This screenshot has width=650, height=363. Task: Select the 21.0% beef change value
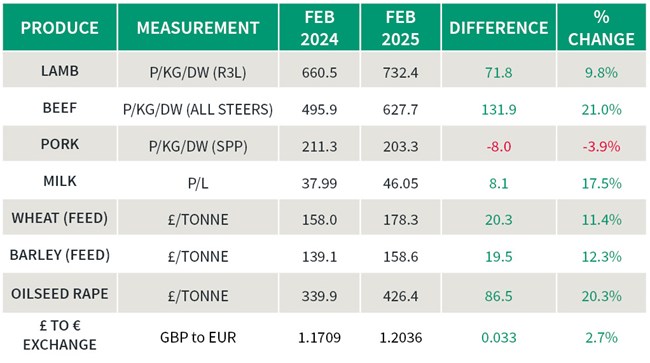pos(601,109)
